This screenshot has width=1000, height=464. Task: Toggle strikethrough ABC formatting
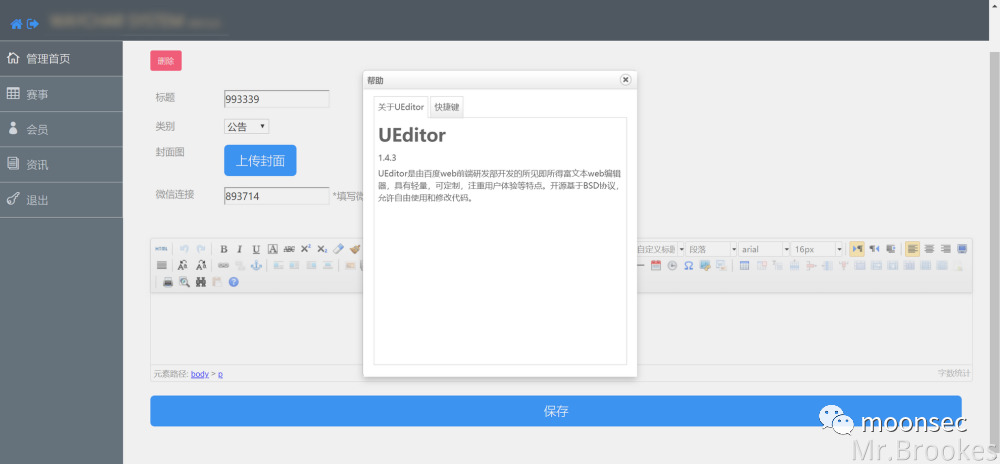(x=289, y=249)
